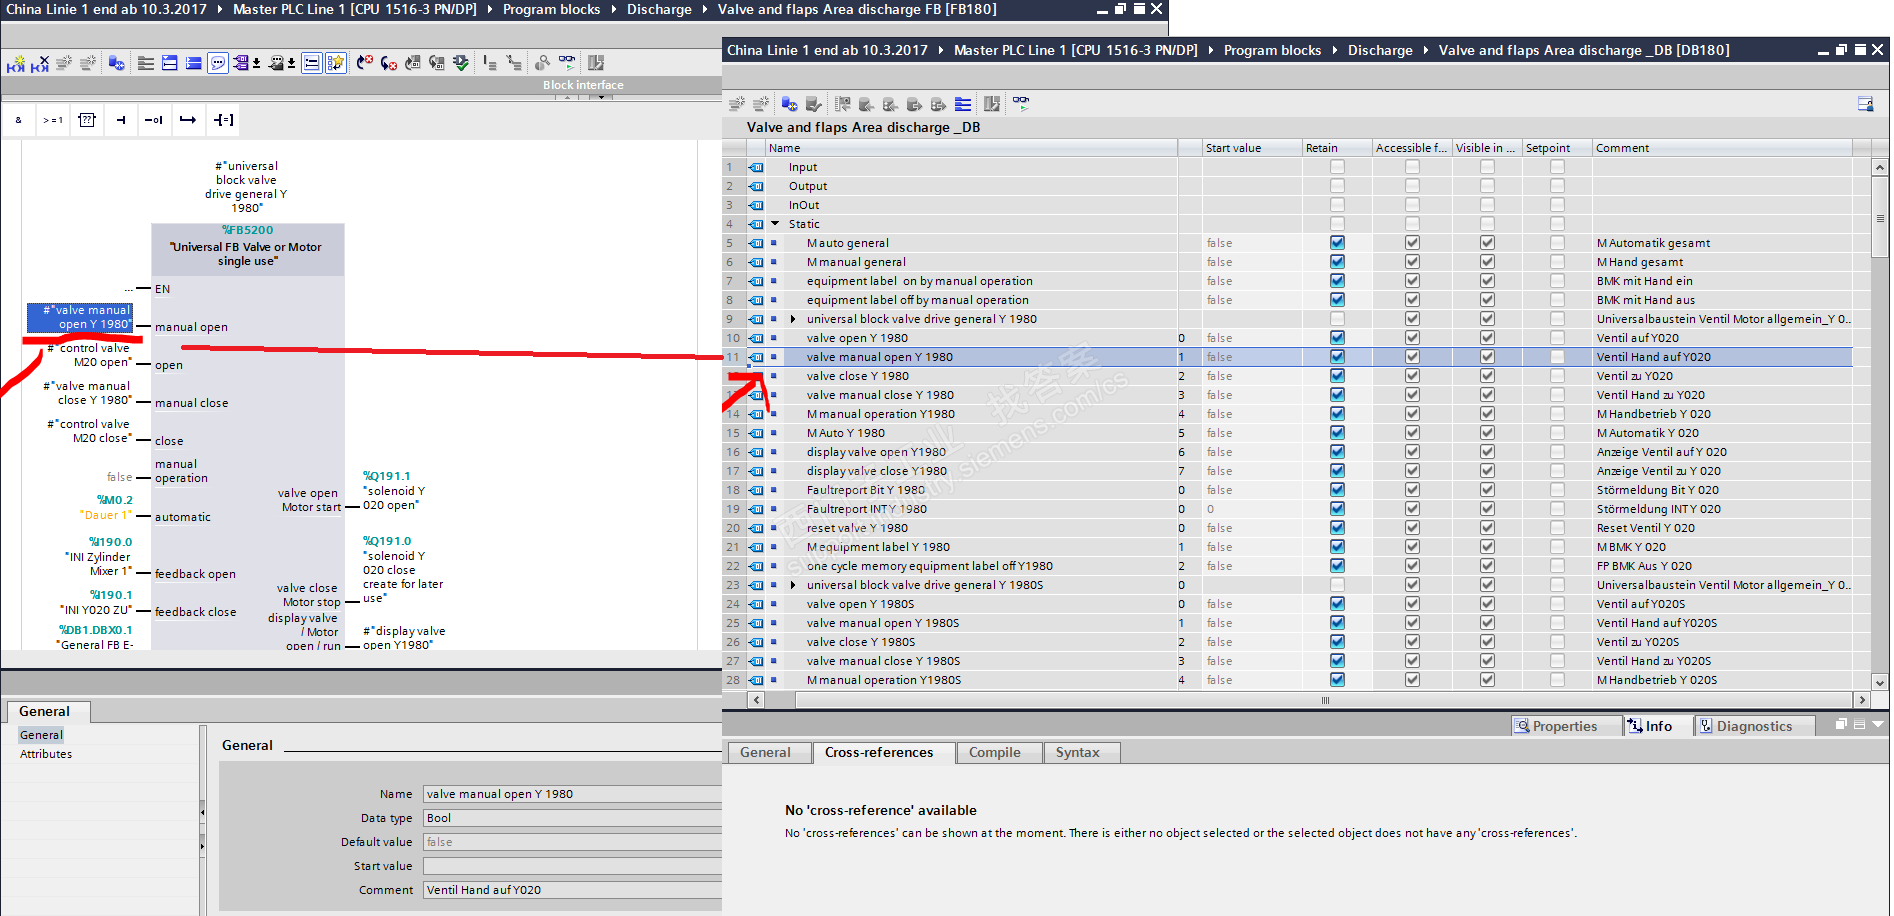
Task: Click the Name field 'valve manual open Y 1980'
Action: (572, 794)
